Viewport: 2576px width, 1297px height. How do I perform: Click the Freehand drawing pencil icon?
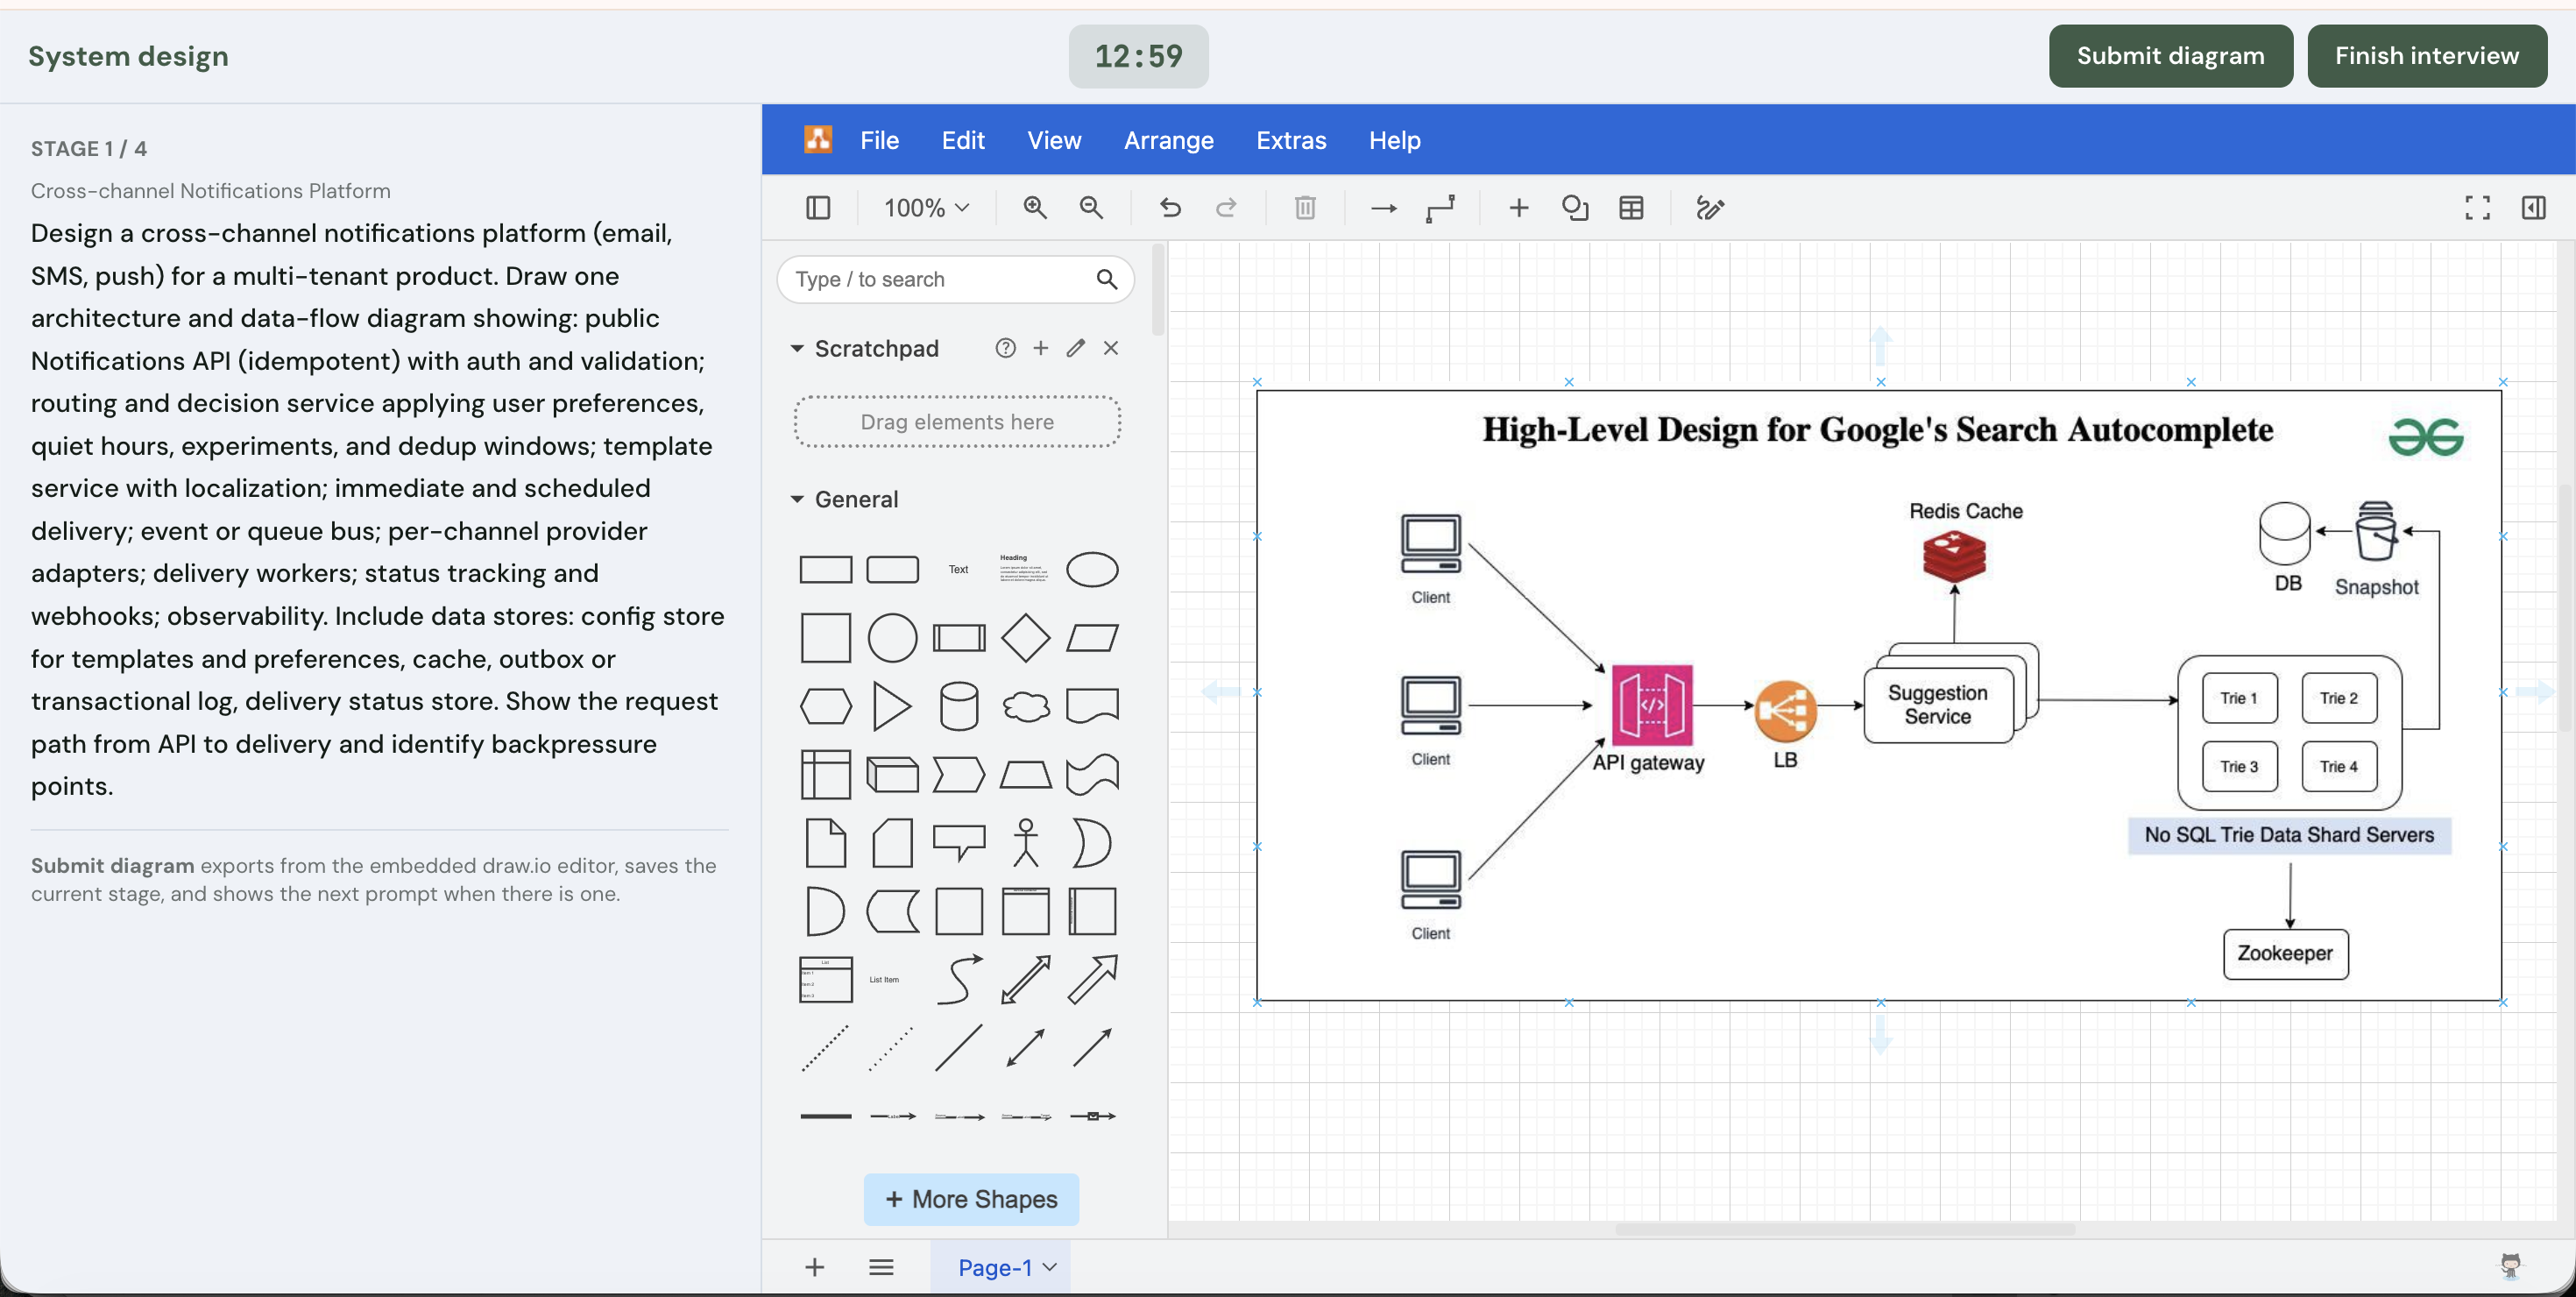(x=1710, y=207)
